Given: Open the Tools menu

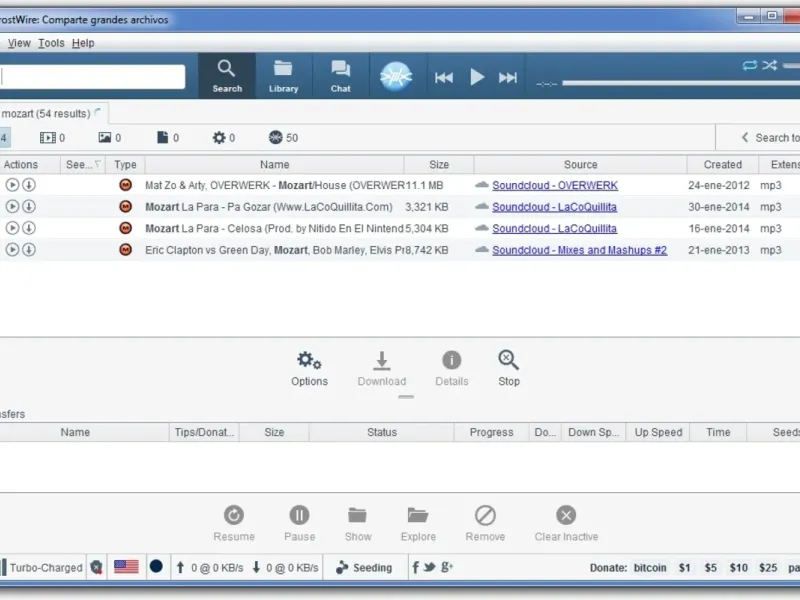Looking at the screenshot, I should coord(52,43).
